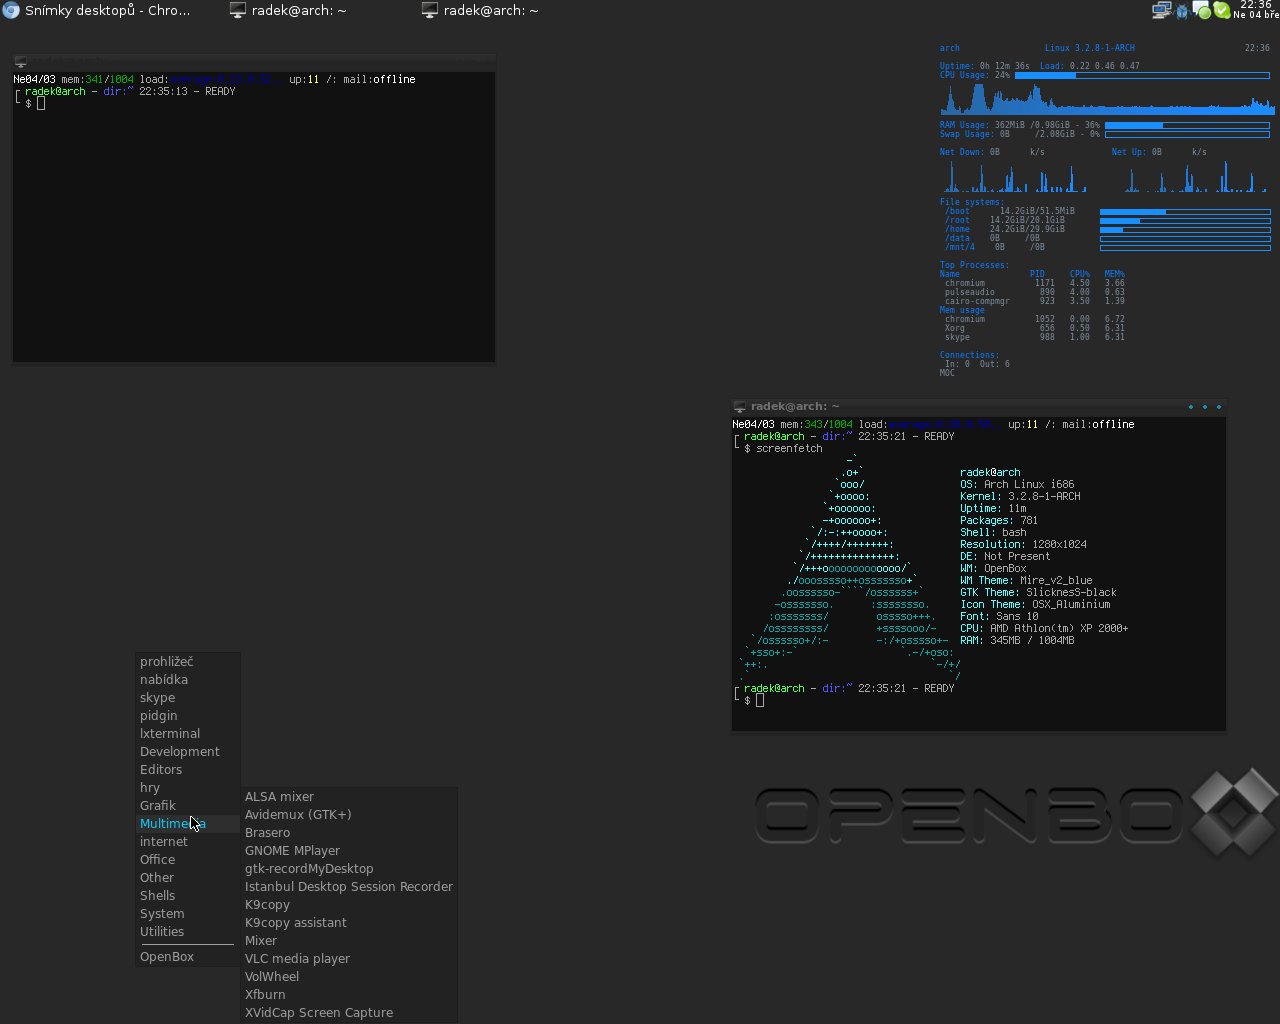This screenshot has height=1024, width=1280.
Task: Click the icon in the upper terminal's titlebar
Action: [20, 62]
